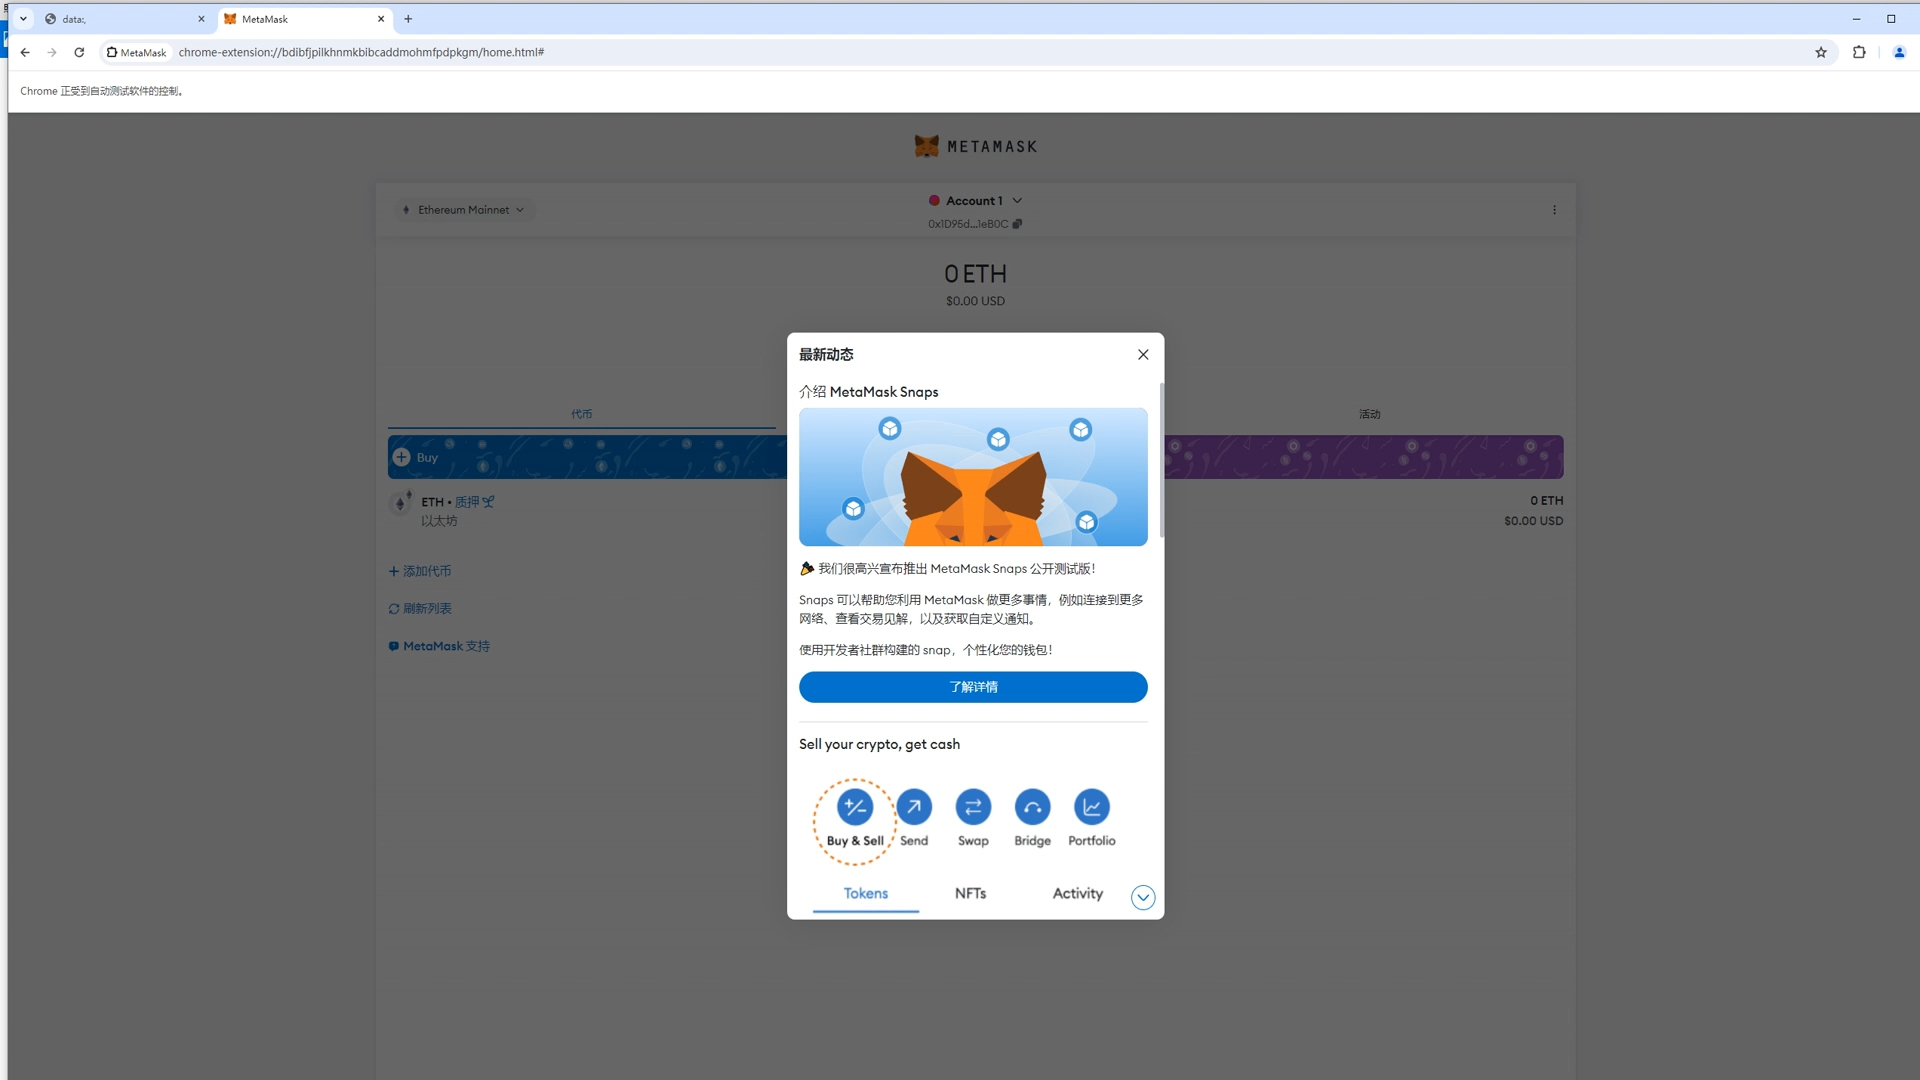Close the MetaMask browser tab
The height and width of the screenshot is (1080, 1920).
coord(381,19)
